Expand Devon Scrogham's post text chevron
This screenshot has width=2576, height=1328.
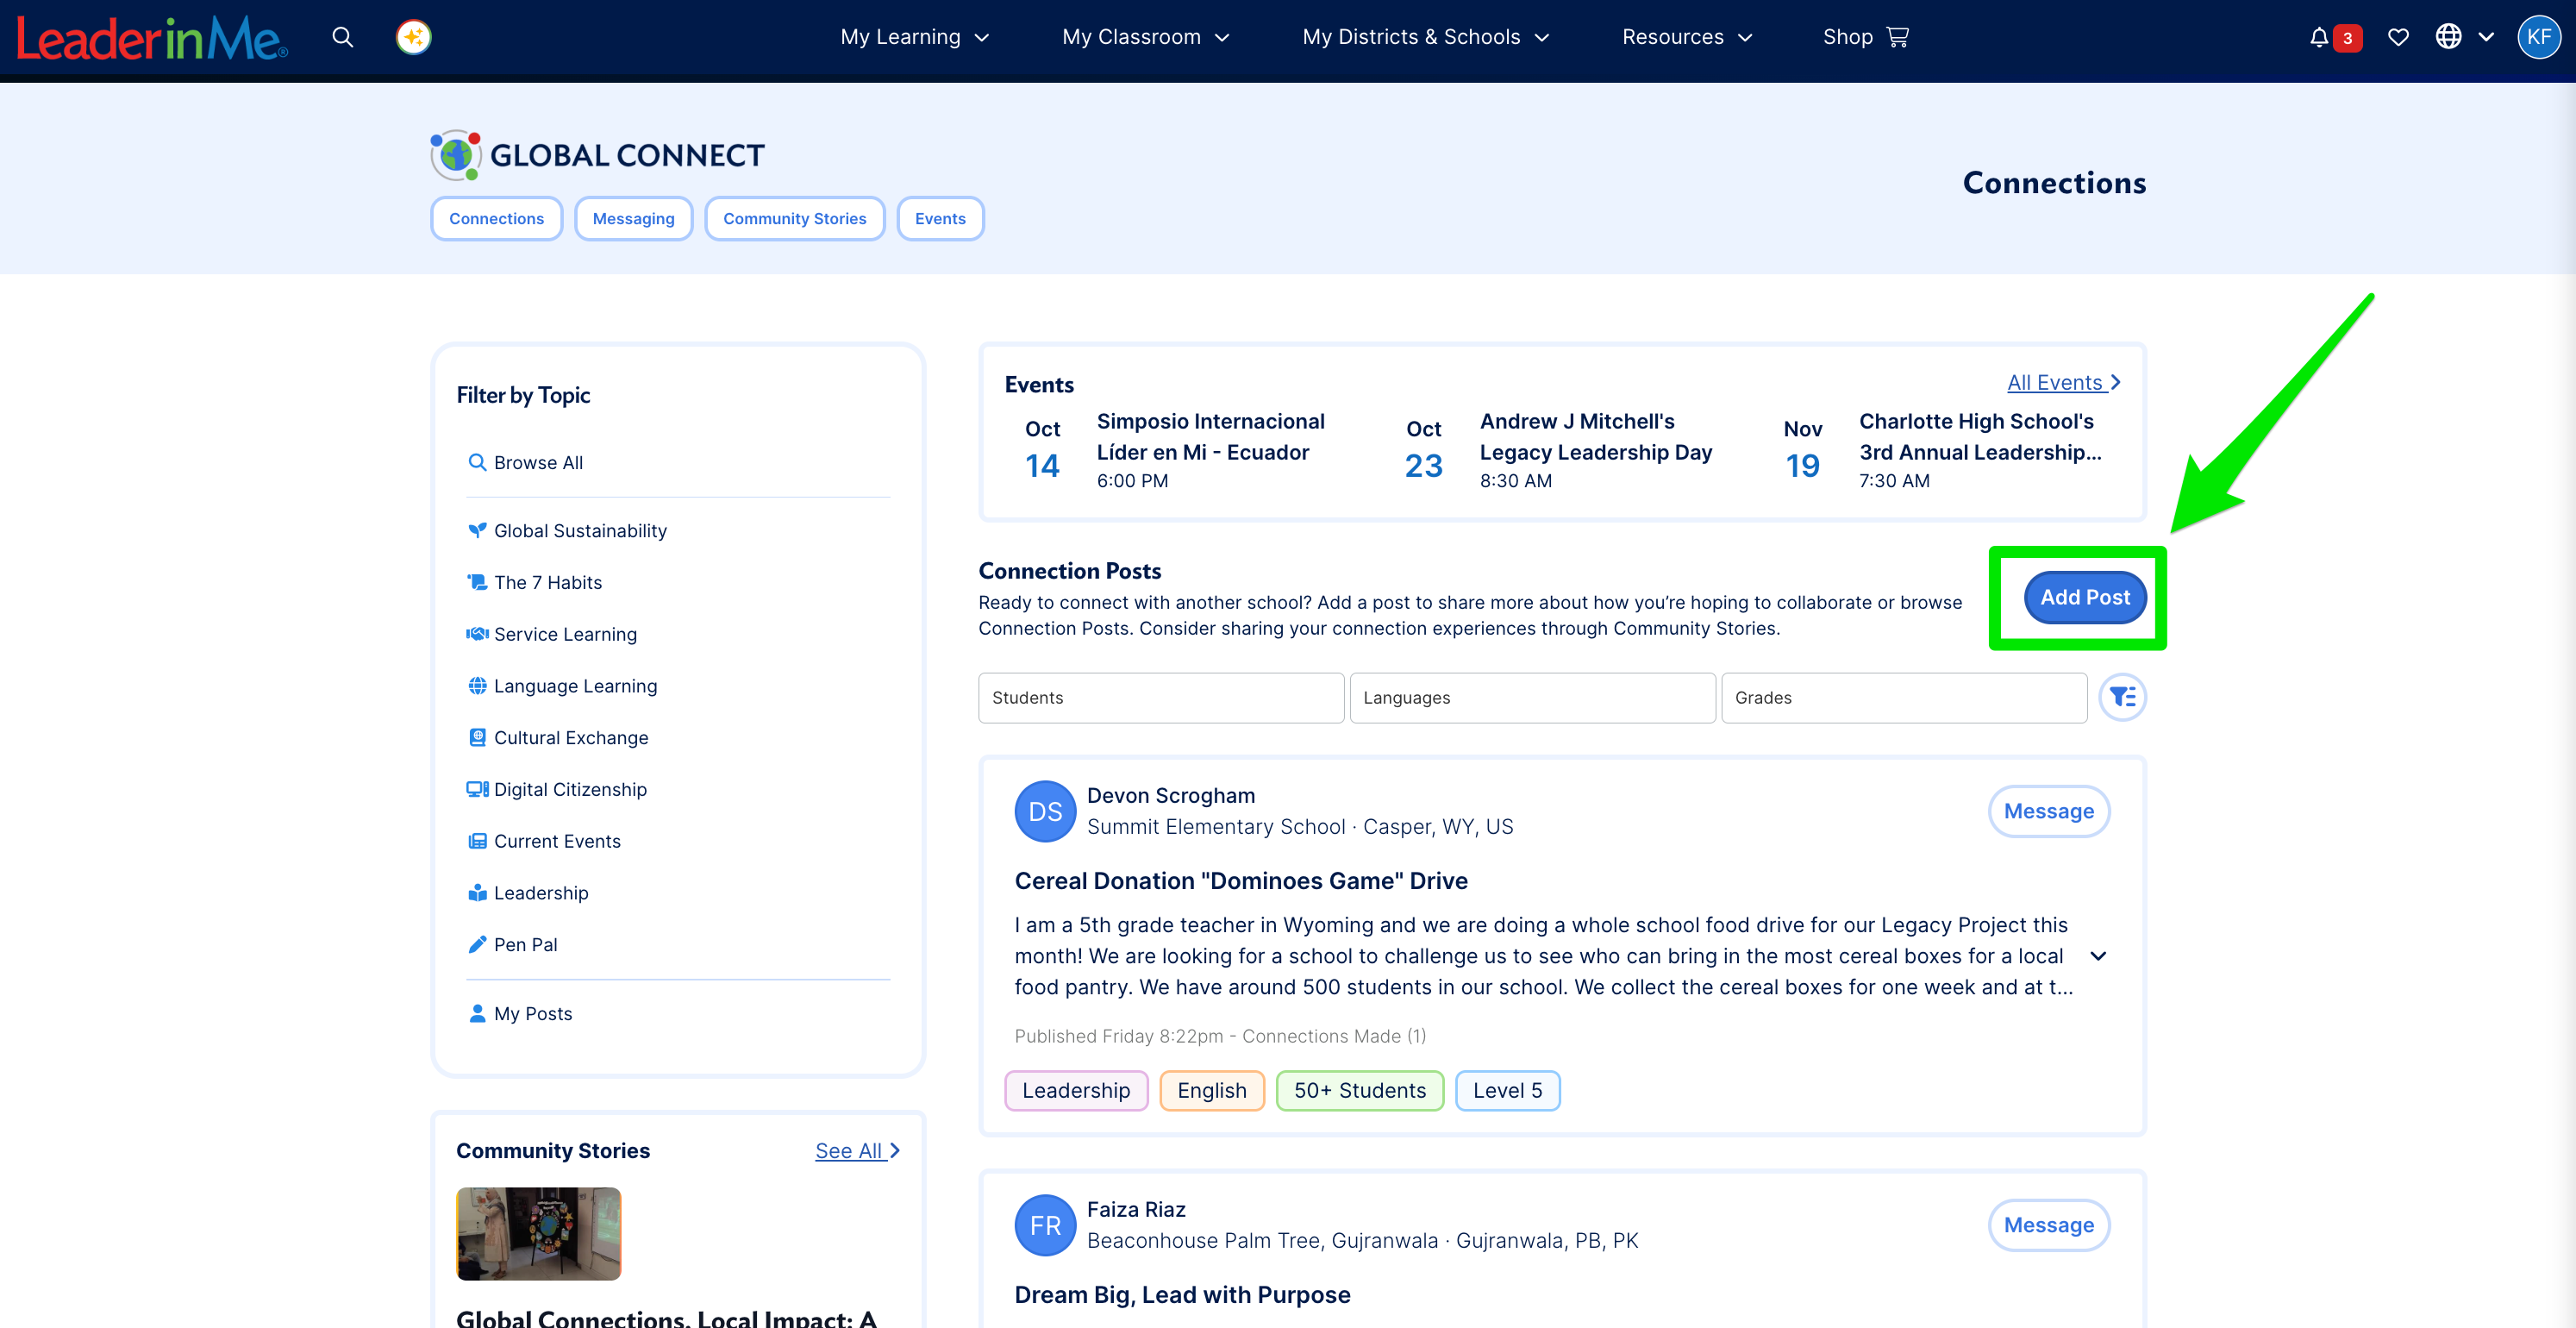point(2099,956)
